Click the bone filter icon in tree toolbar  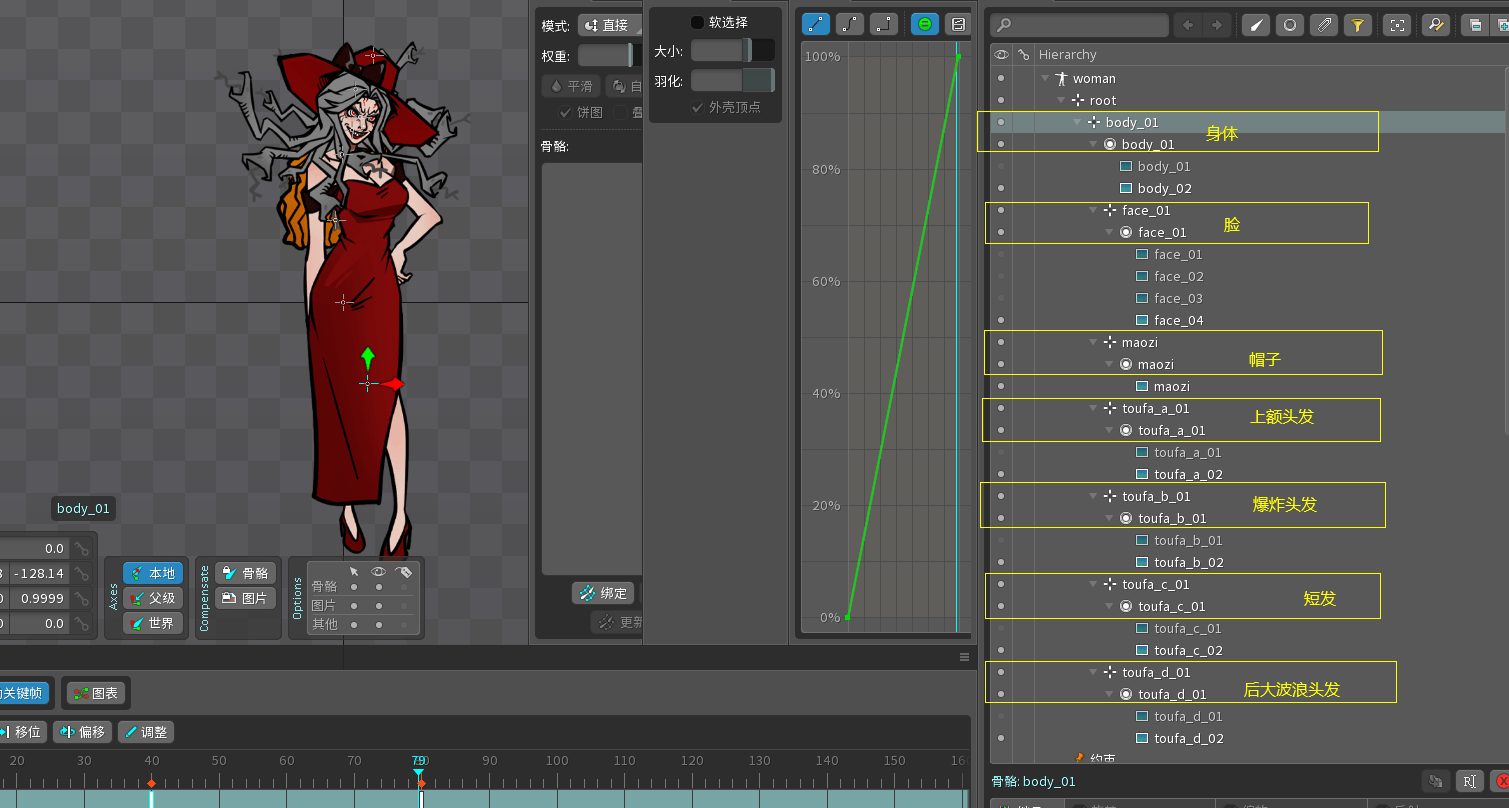(1256, 25)
